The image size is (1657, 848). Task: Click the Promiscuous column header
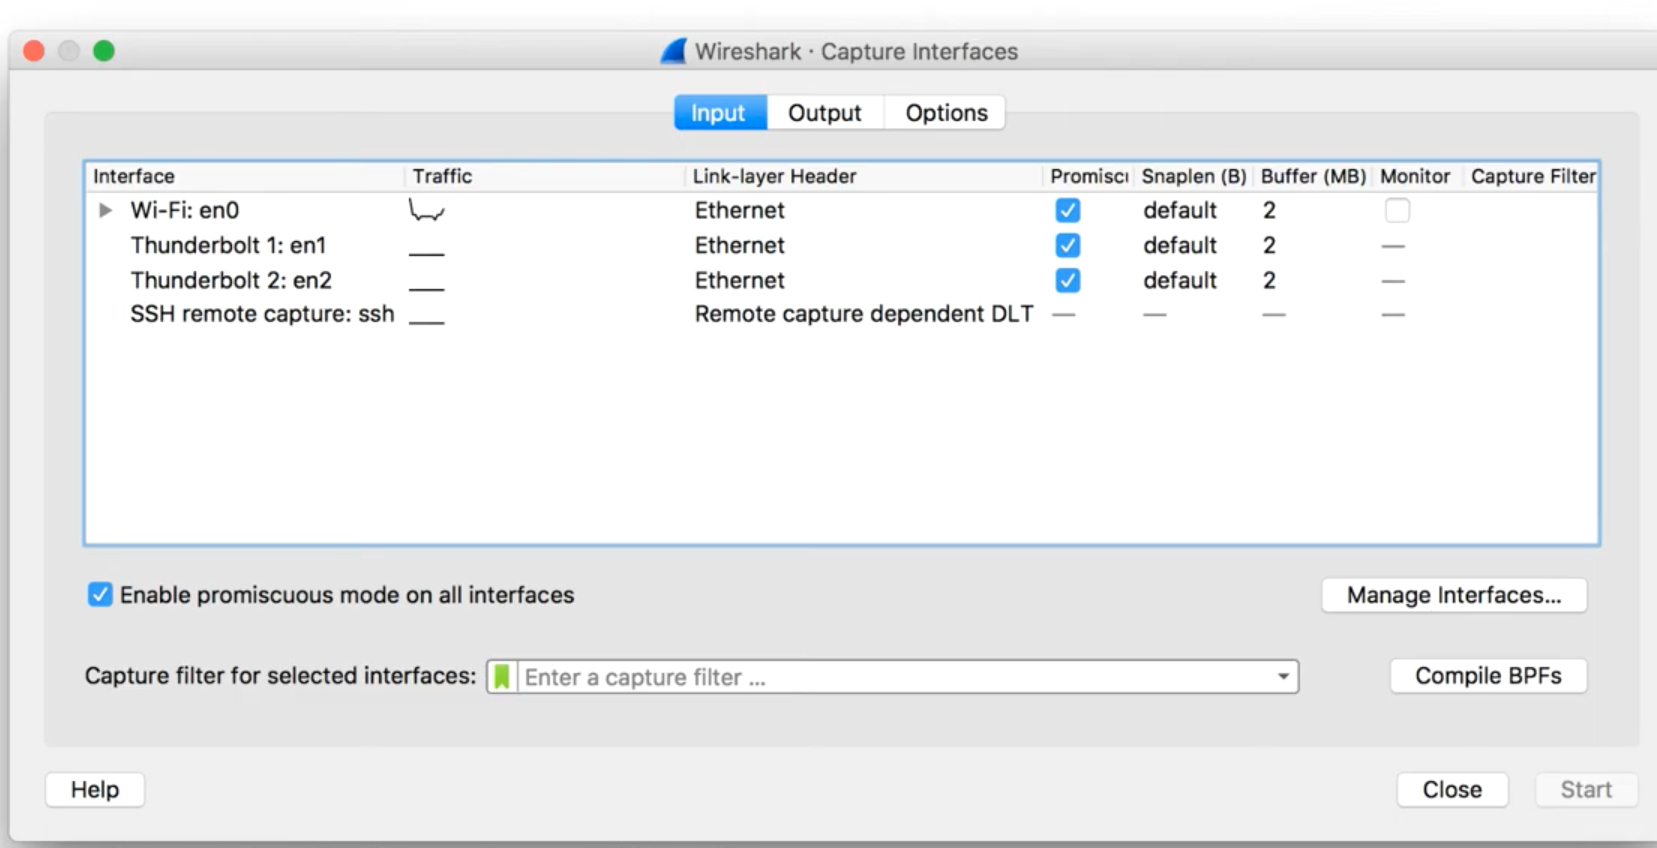1089,176
